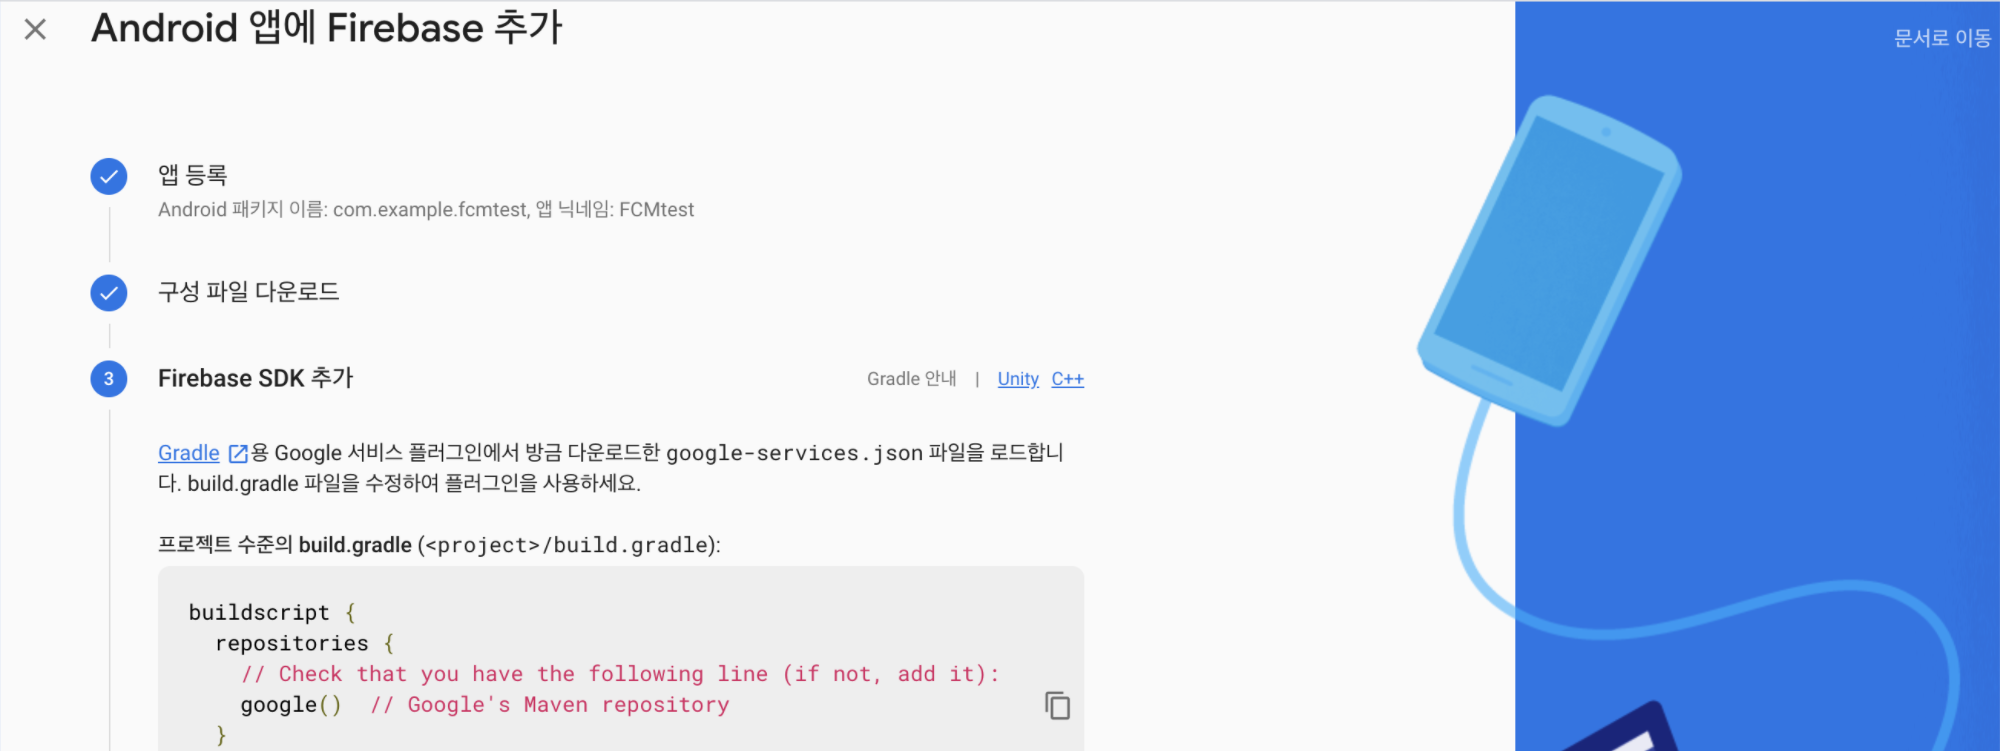Viewport: 2000px width, 751px height.
Task: Click the google-services.json filename text
Action: [794, 453]
